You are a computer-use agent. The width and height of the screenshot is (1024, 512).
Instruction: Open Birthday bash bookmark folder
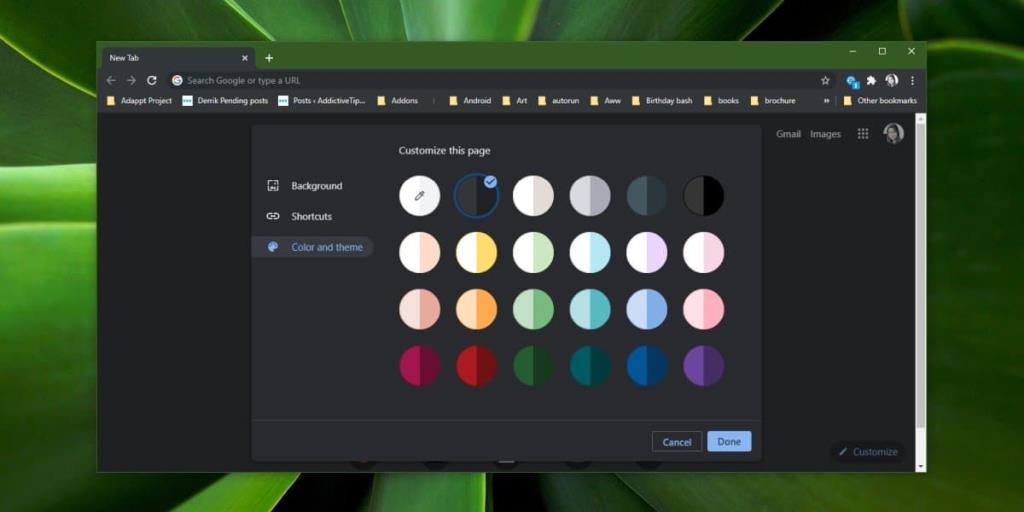[662, 101]
